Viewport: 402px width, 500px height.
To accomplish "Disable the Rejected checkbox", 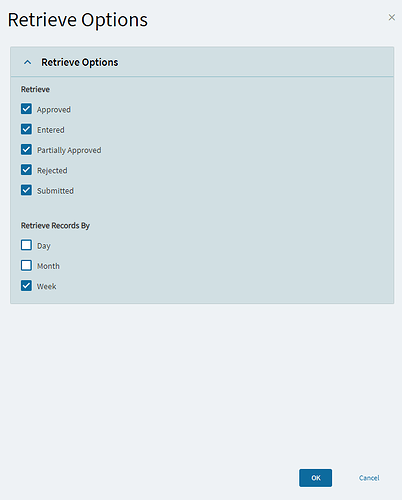I will (26, 170).
